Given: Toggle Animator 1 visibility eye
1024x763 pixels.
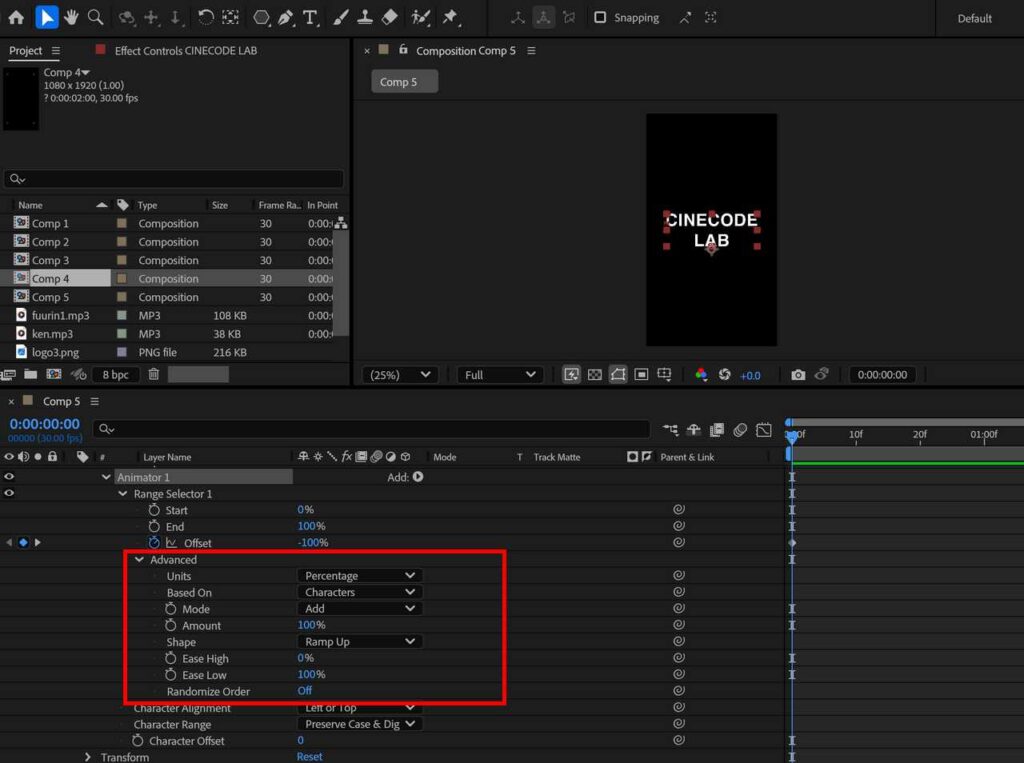Looking at the screenshot, I should pos(9,476).
